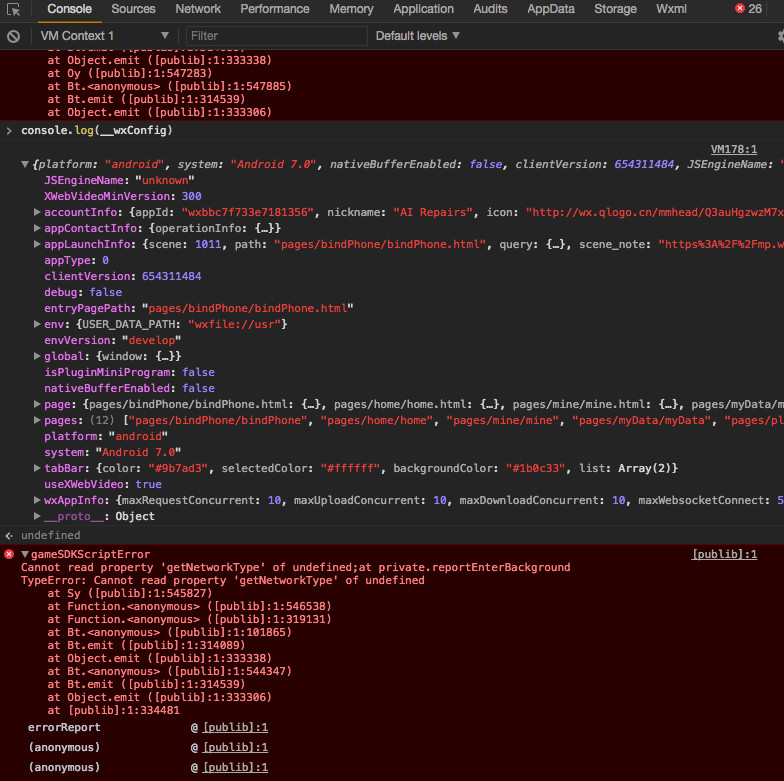This screenshot has height=781, width=784.
Task: Open the VM Context 1 dropdown
Action: pyautogui.click(x=104, y=36)
